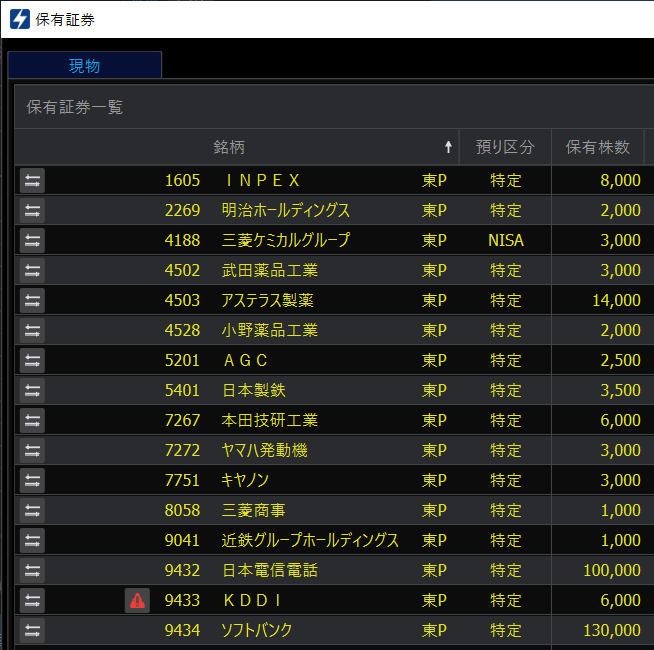
Task: Select the キヤノン stock name
Action: pyautogui.click(x=245, y=481)
